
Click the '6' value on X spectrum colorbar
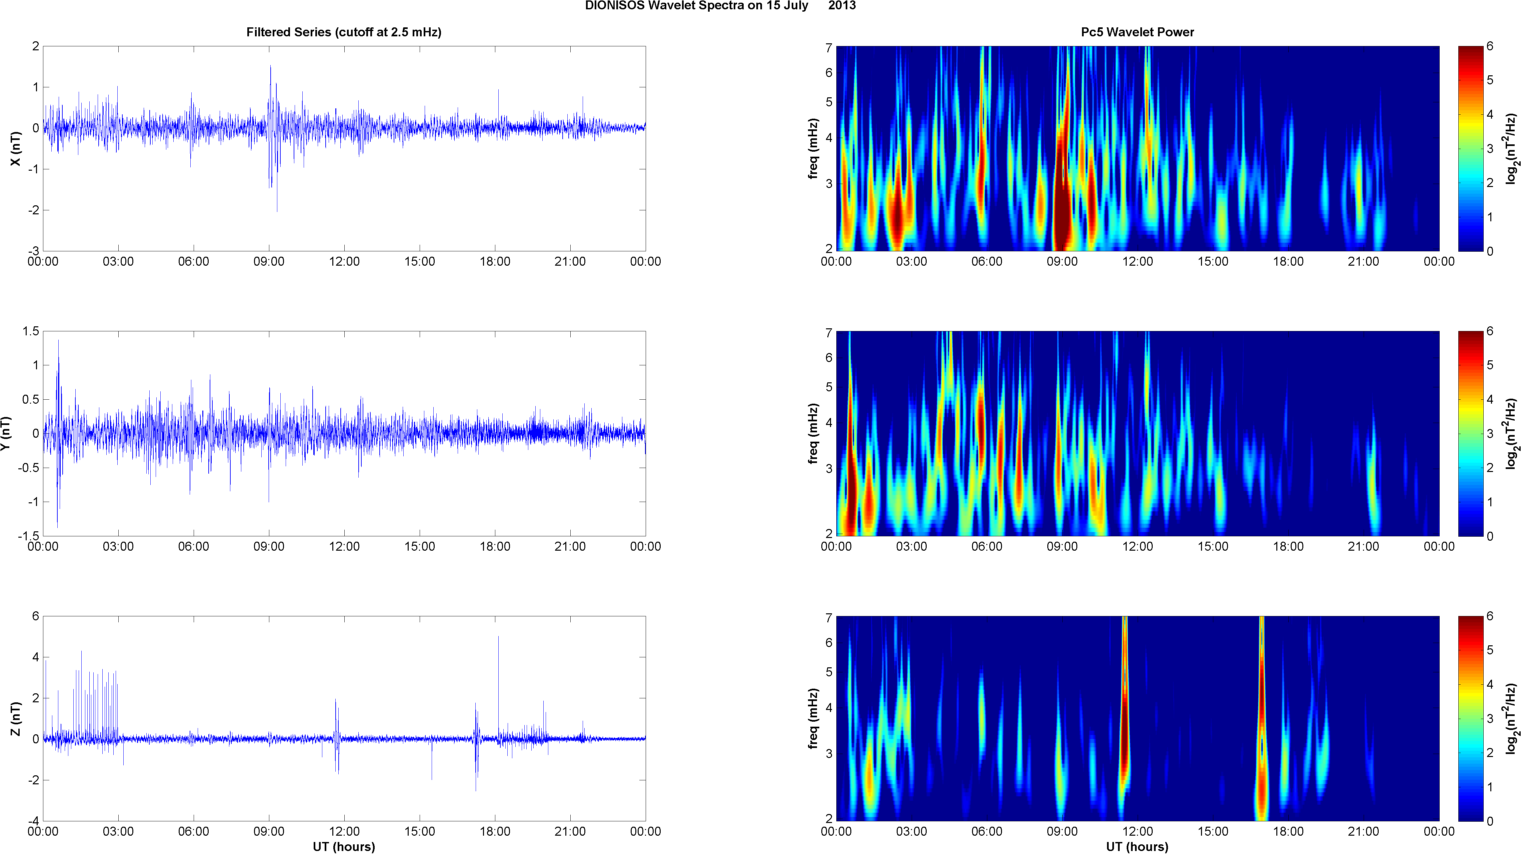[1490, 47]
